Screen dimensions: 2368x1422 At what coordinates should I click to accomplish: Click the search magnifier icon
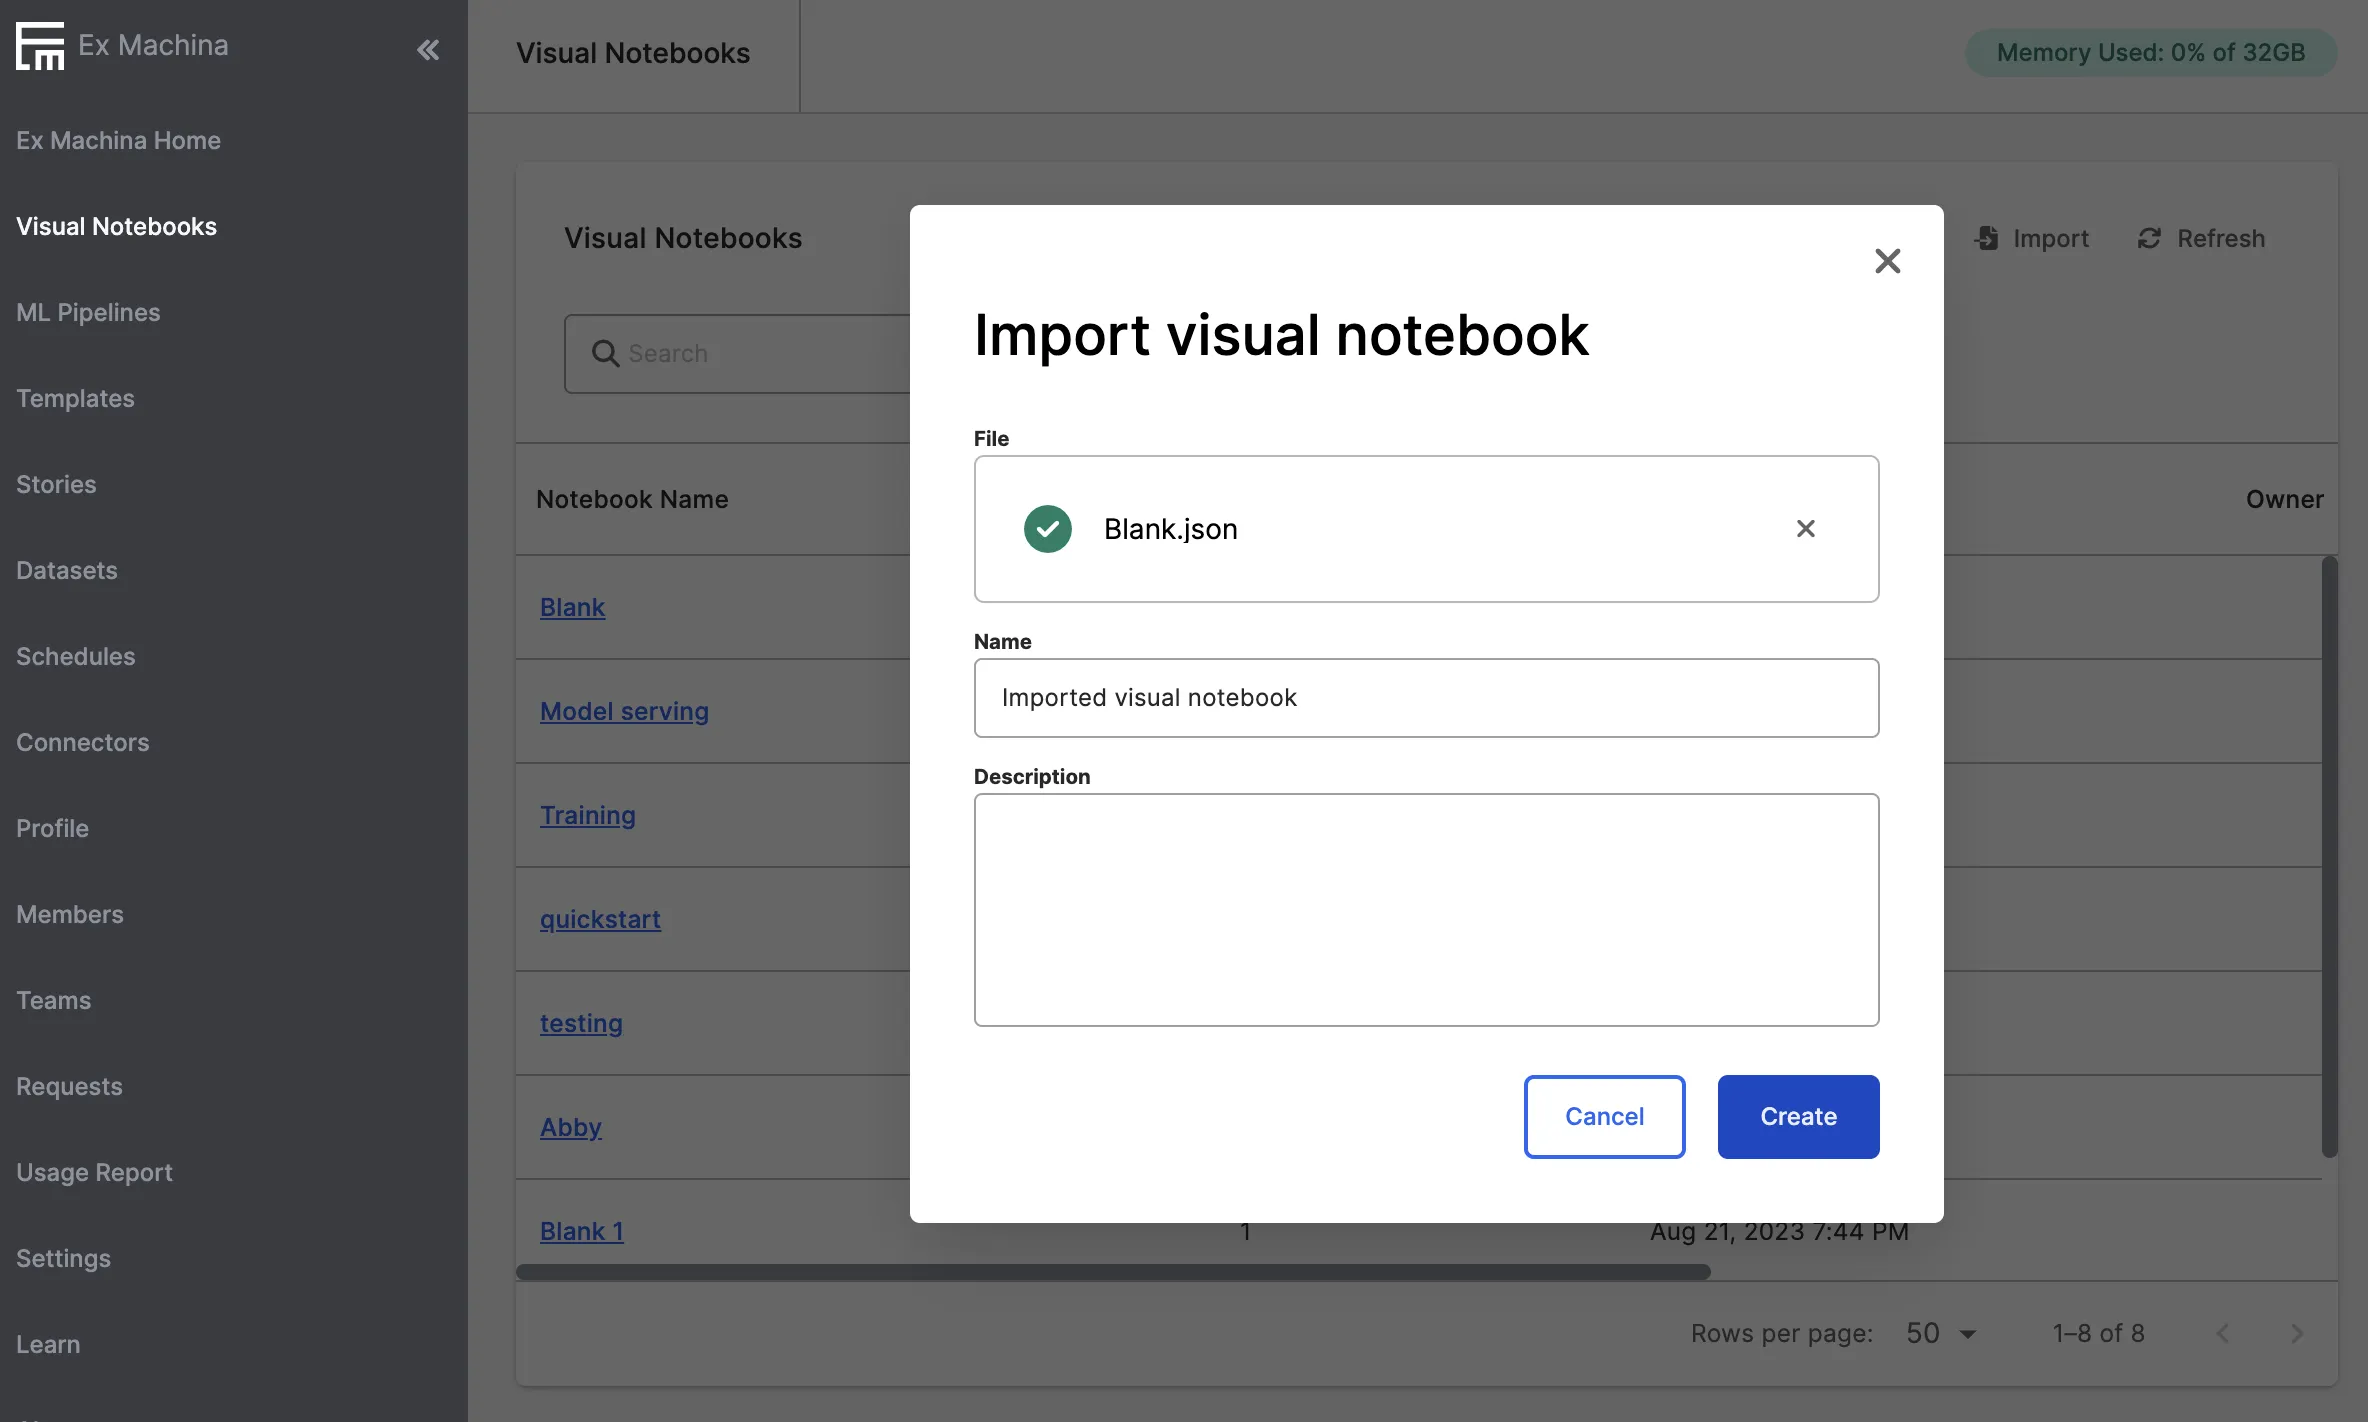[605, 353]
